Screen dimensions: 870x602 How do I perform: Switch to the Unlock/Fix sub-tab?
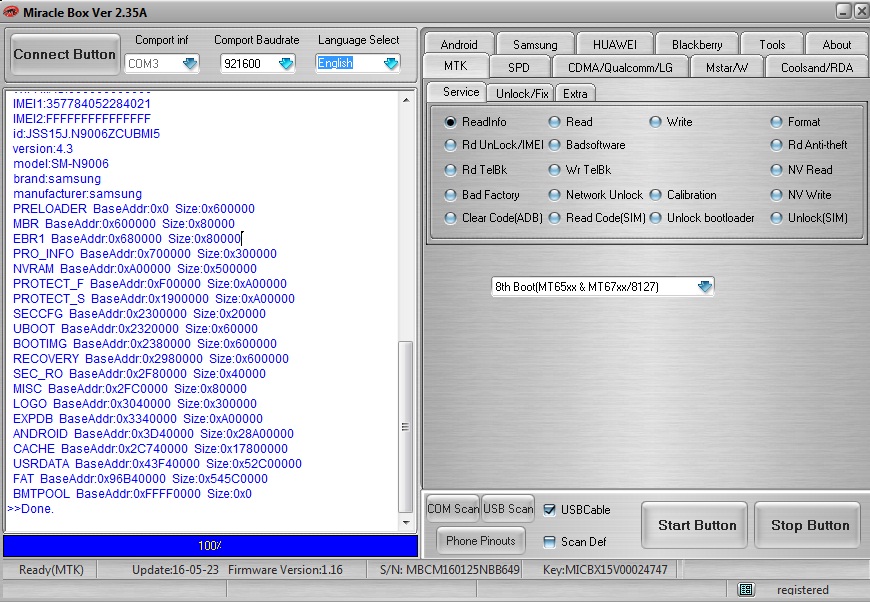click(522, 93)
